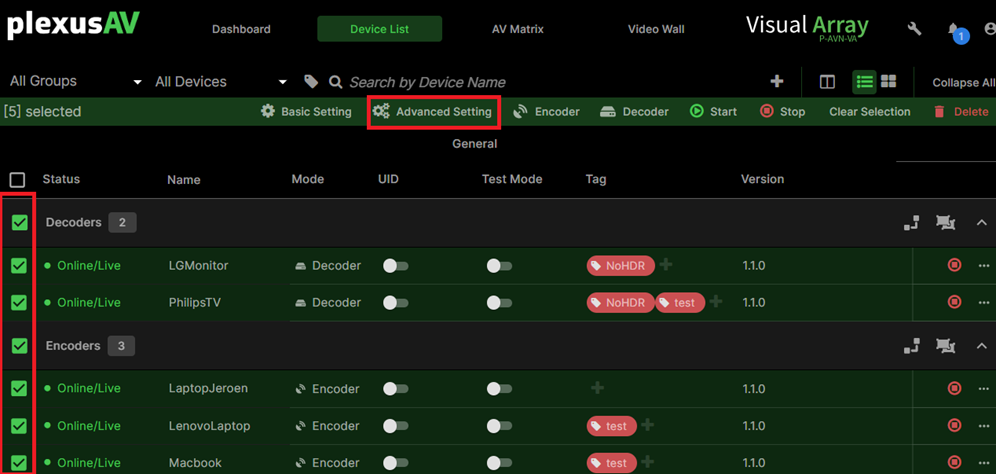Open more options for PhilipsTV row
996x474 pixels.
(984, 302)
